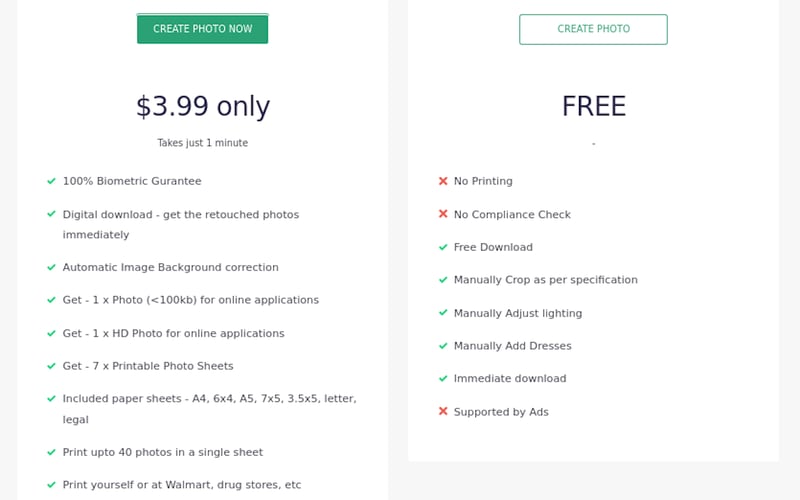Click the $3.99 only price heading
This screenshot has width=800, height=500.
202,106
